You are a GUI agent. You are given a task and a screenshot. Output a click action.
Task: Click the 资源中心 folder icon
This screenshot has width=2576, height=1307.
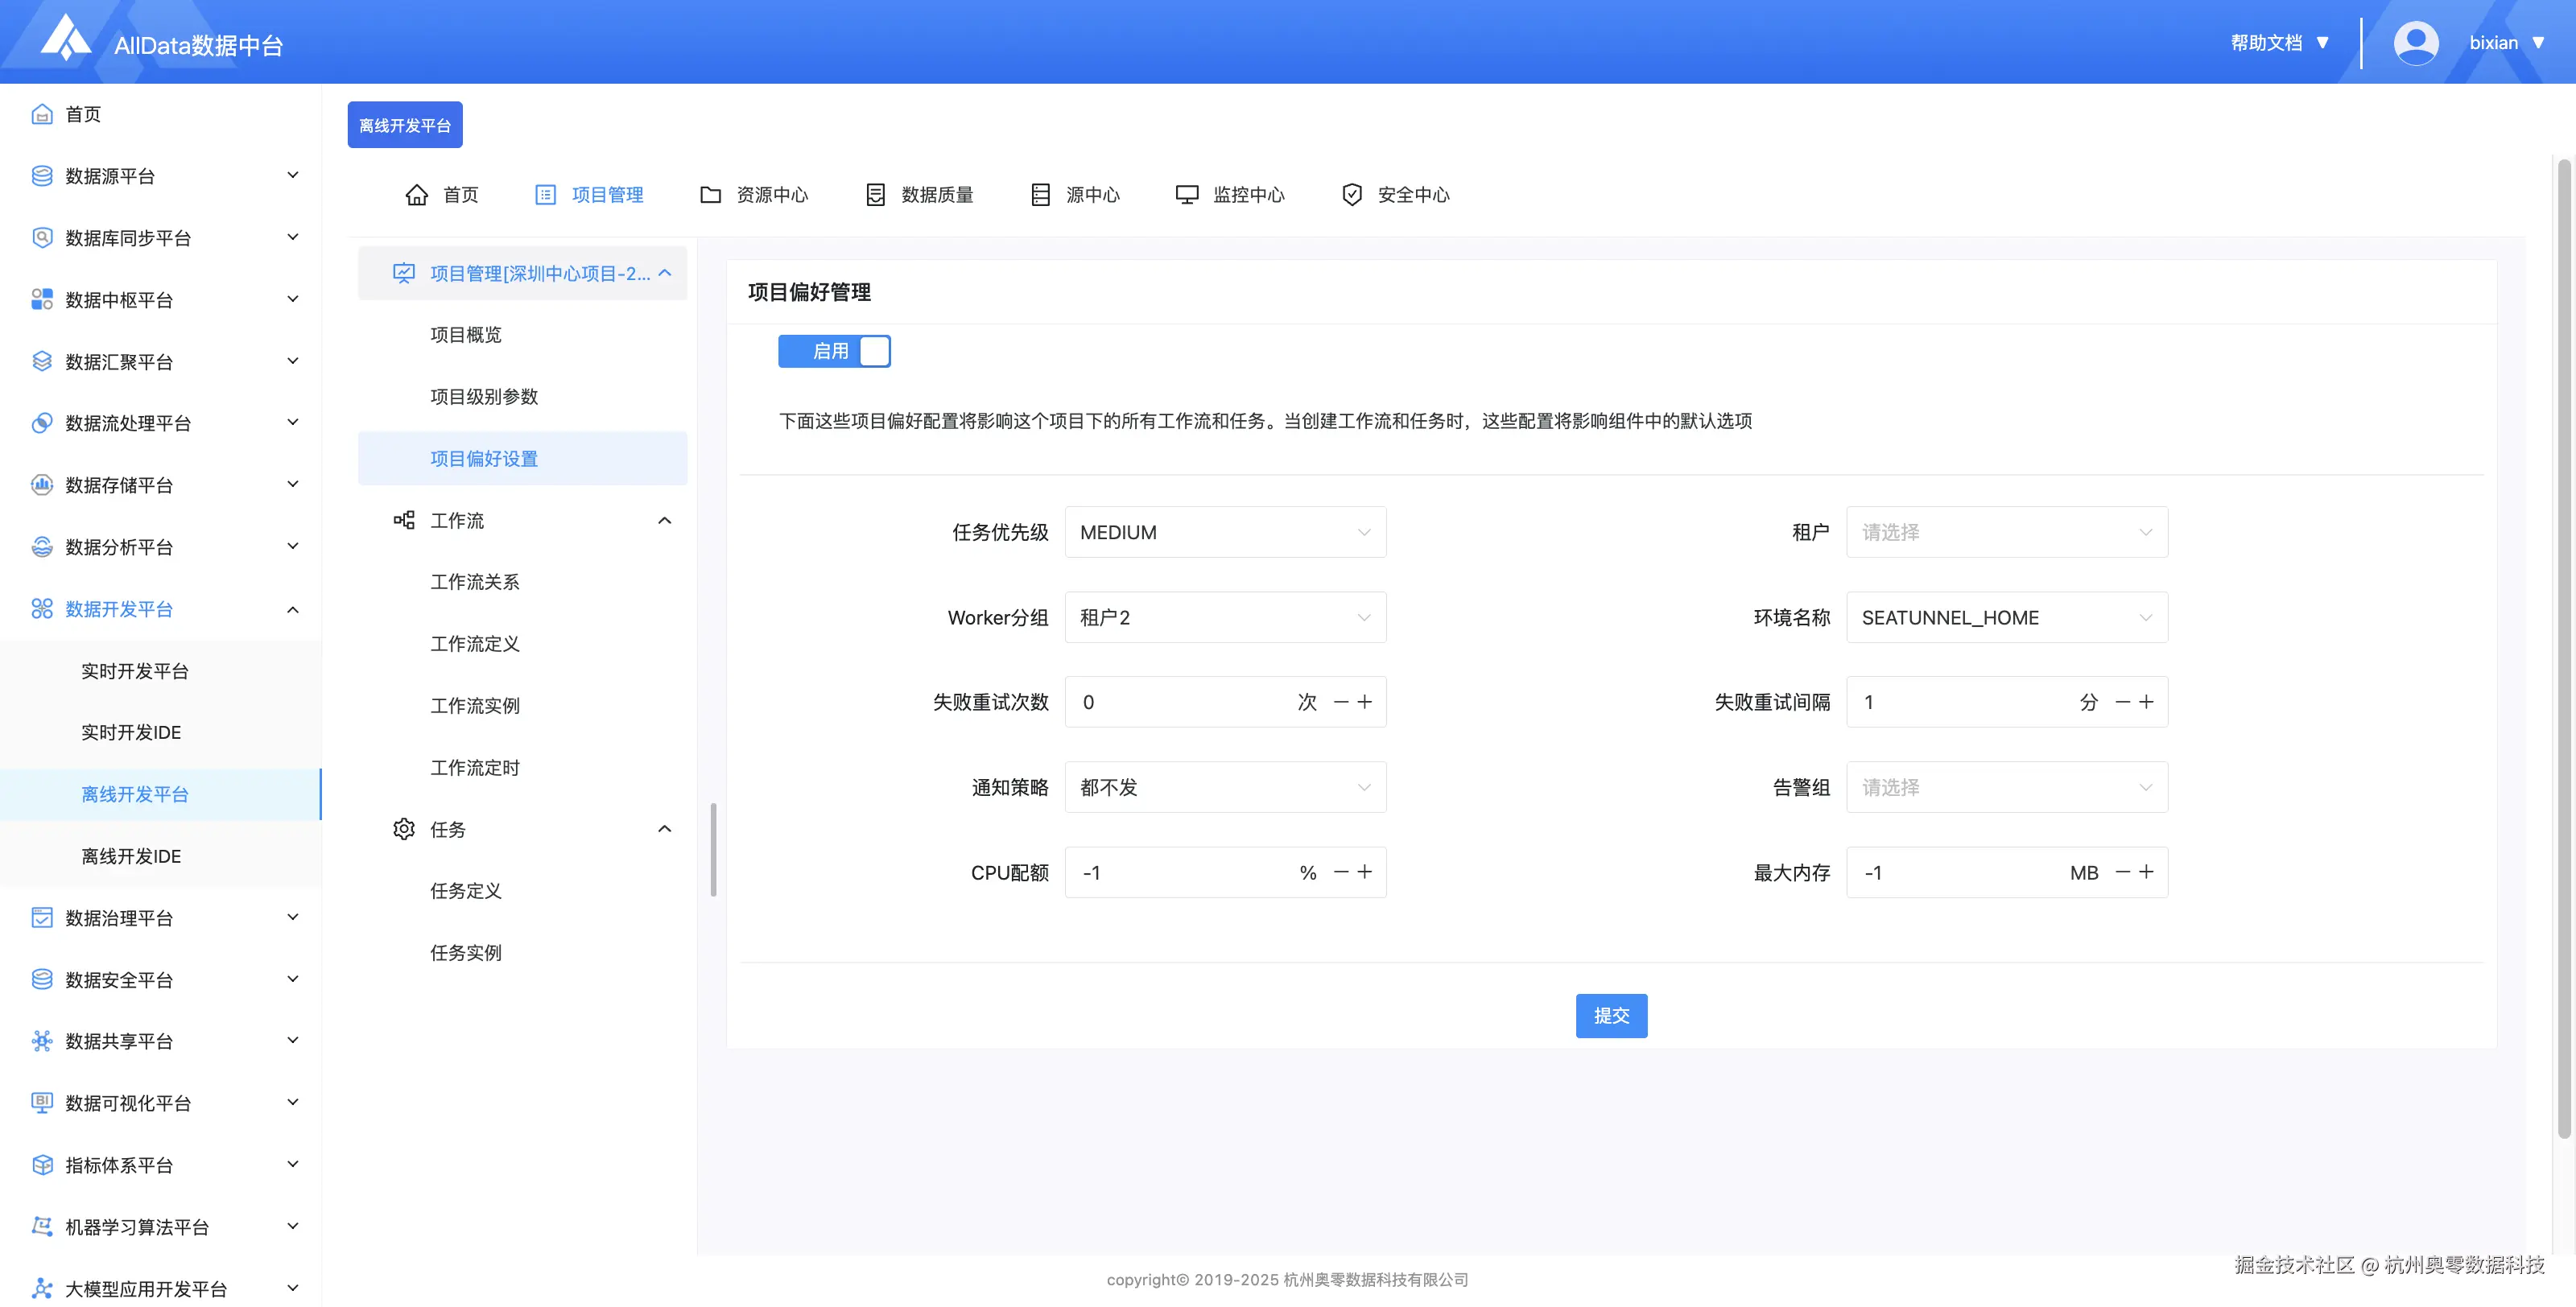tap(710, 195)
